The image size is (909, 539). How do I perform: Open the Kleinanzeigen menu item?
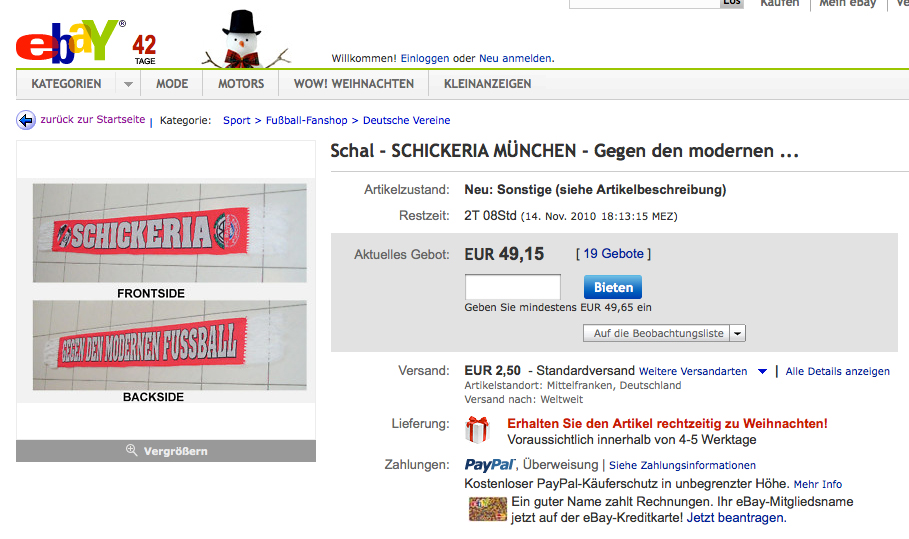coord(488,84)
